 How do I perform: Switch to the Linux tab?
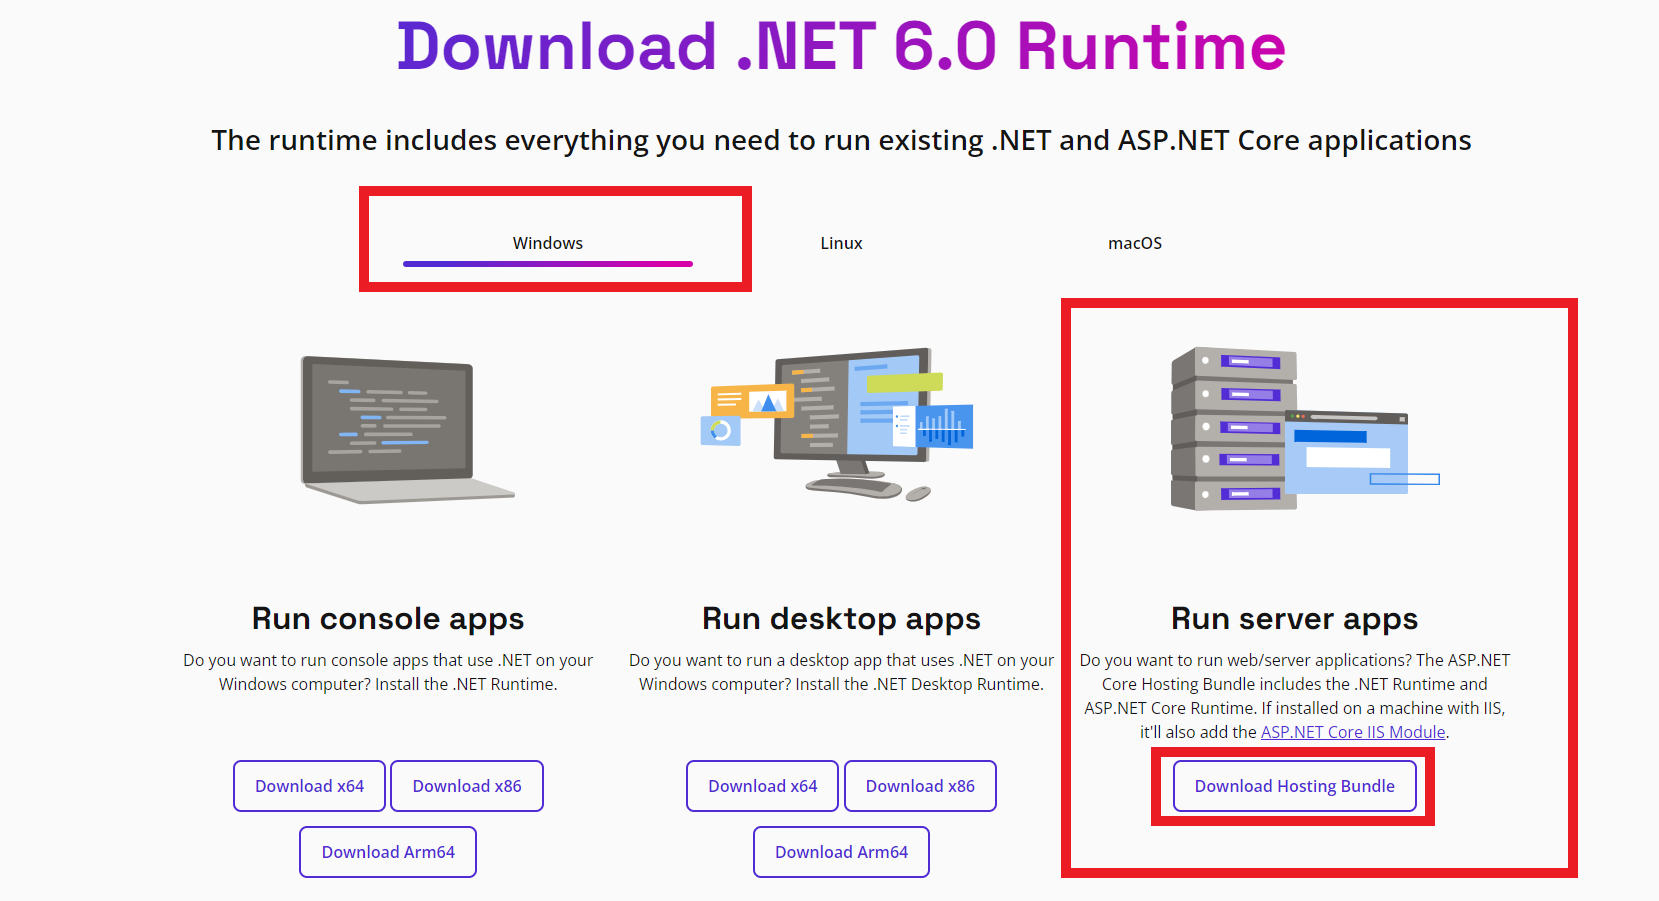click(841, 243)
